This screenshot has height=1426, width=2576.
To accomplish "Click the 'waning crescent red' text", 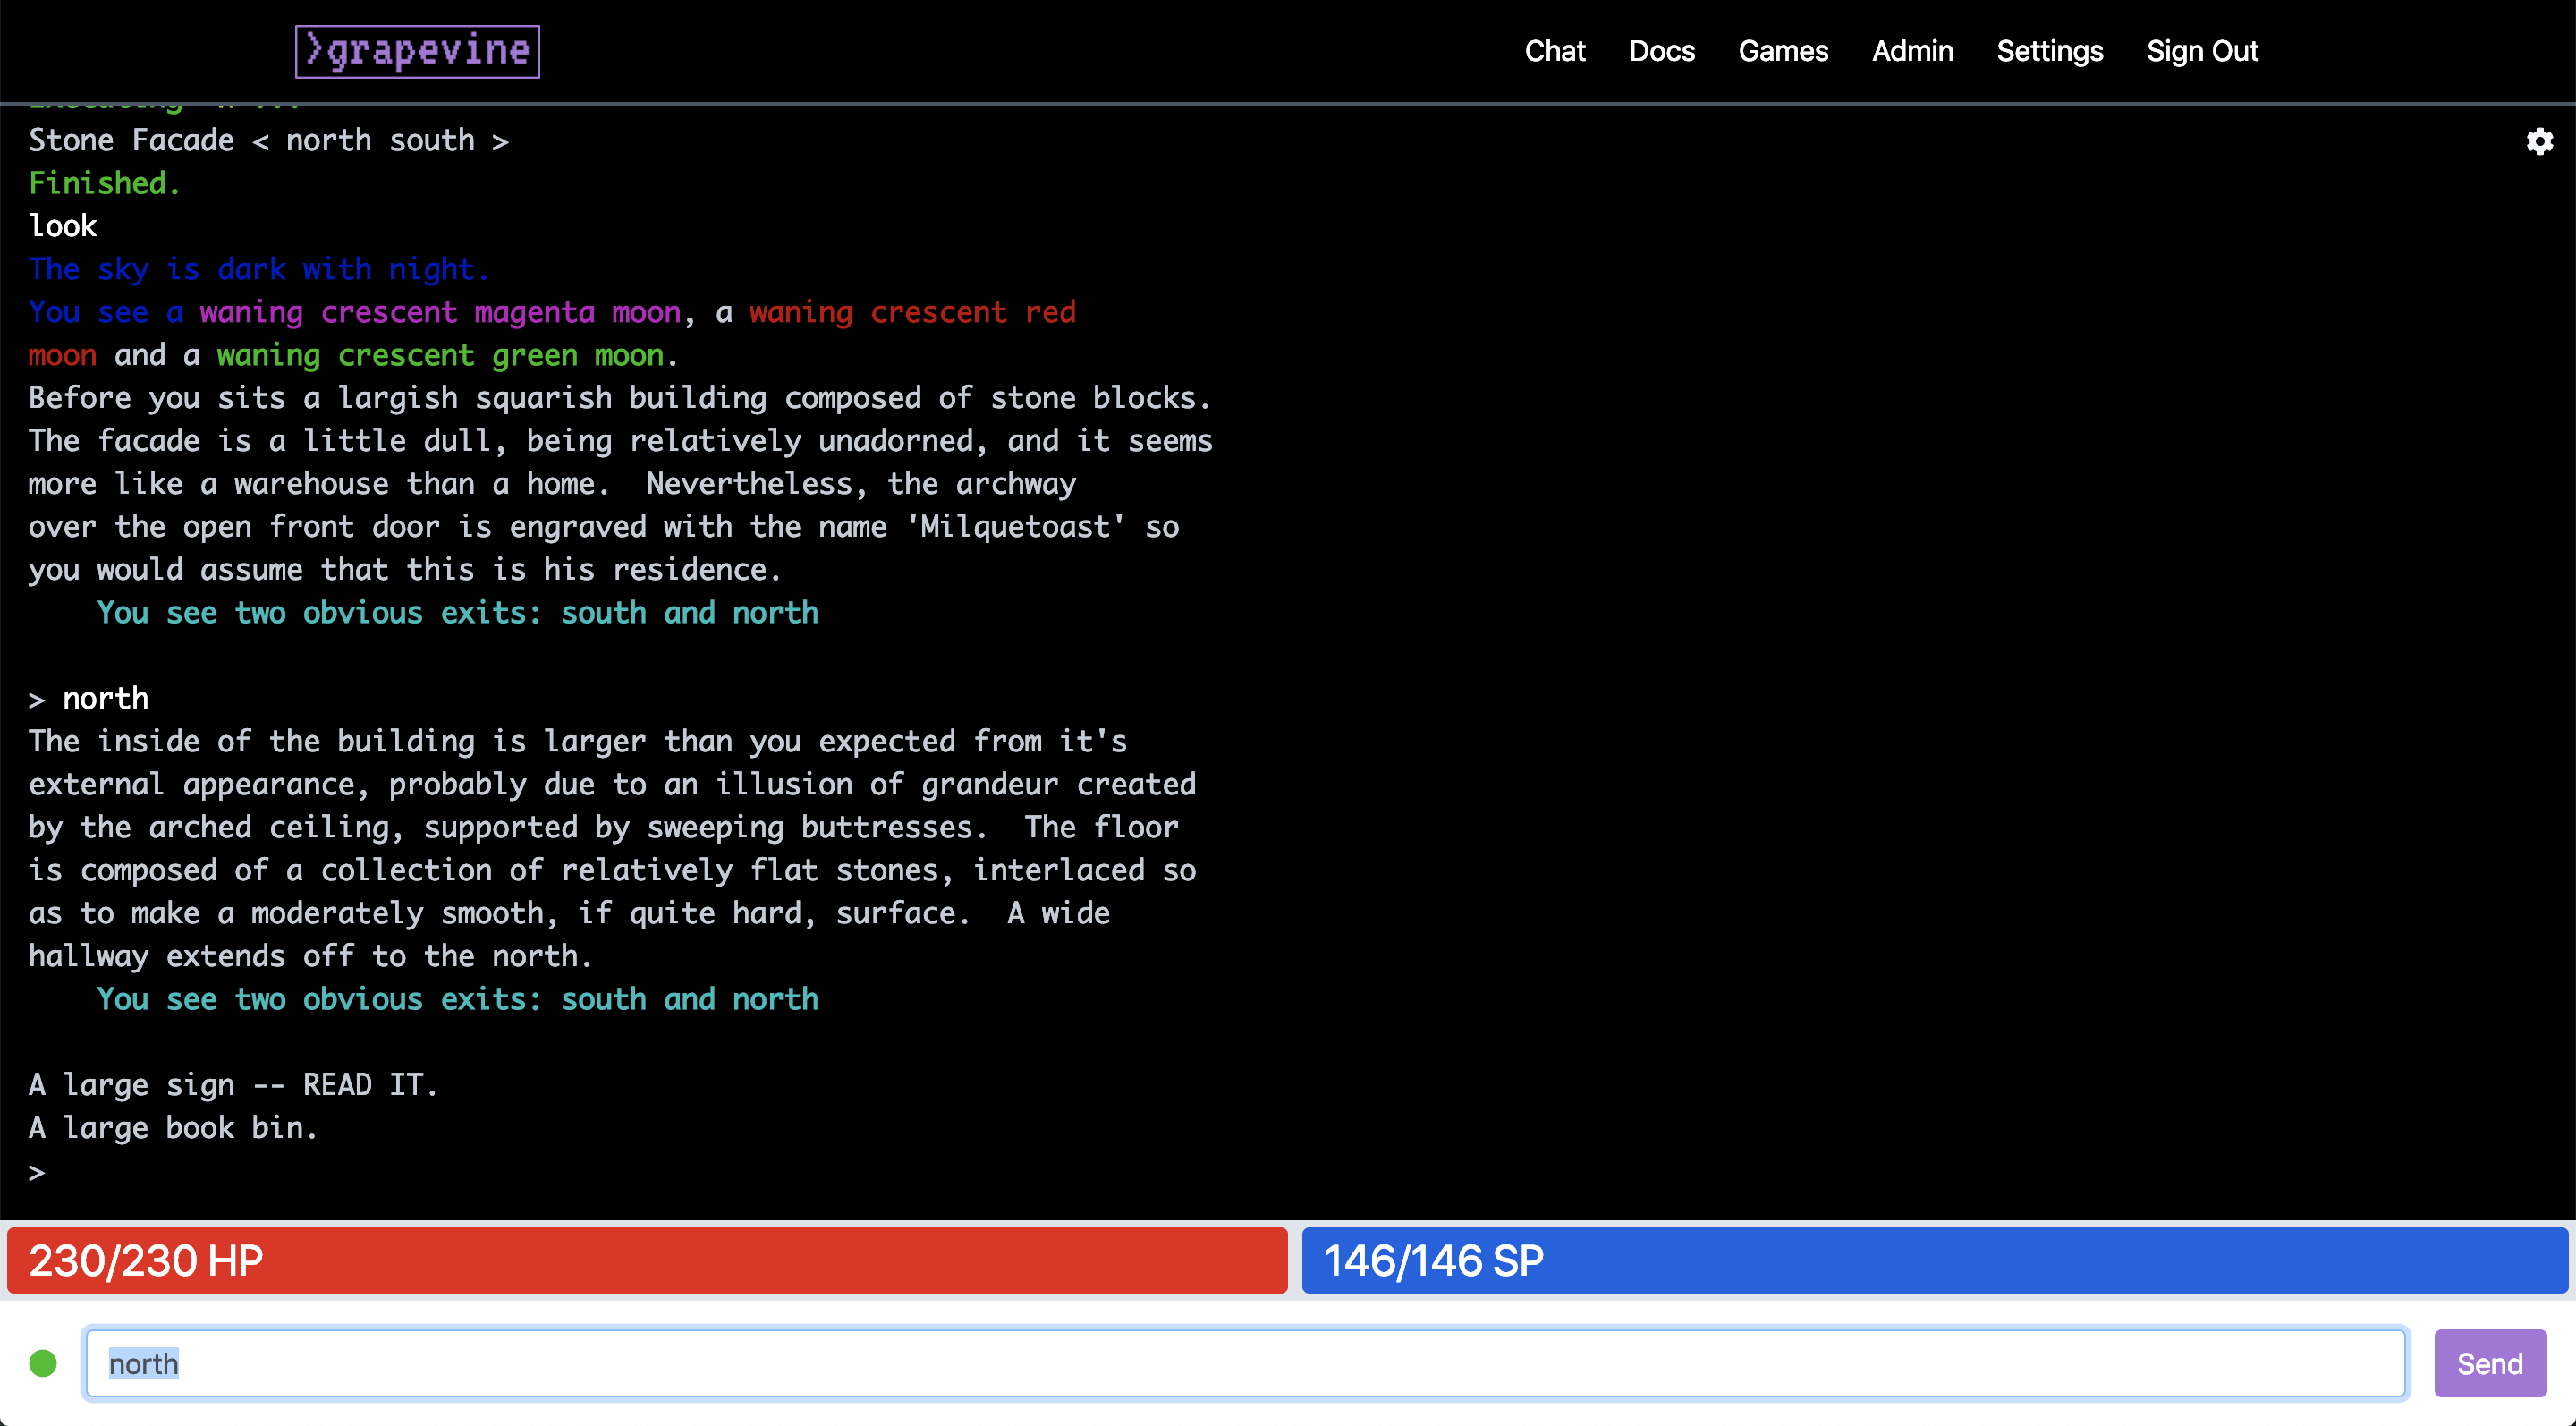I will coord(912,312).
